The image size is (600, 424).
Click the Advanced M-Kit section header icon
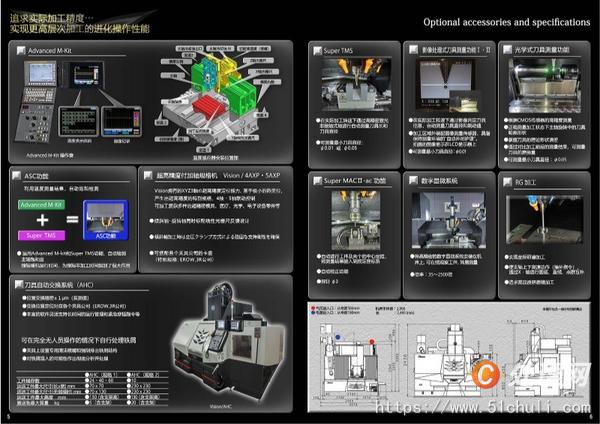[21, 50]
